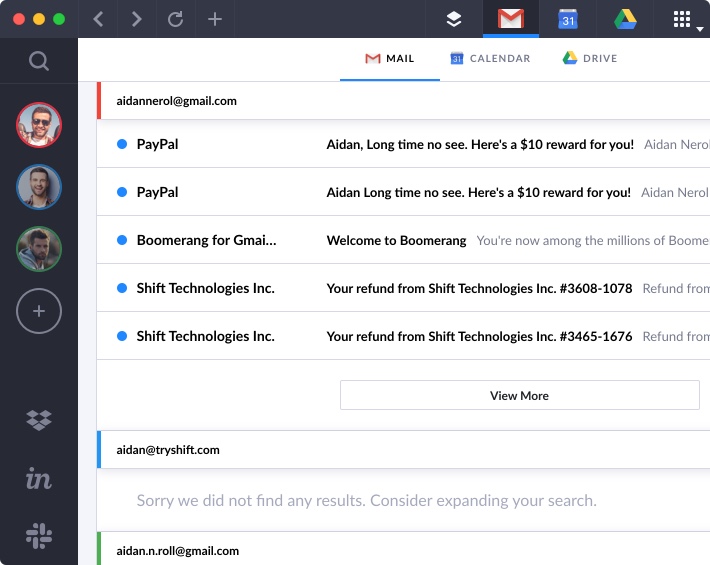Add a new account with circled plus
The height and width of the screenshot is (565, 710).
(39, 311)
